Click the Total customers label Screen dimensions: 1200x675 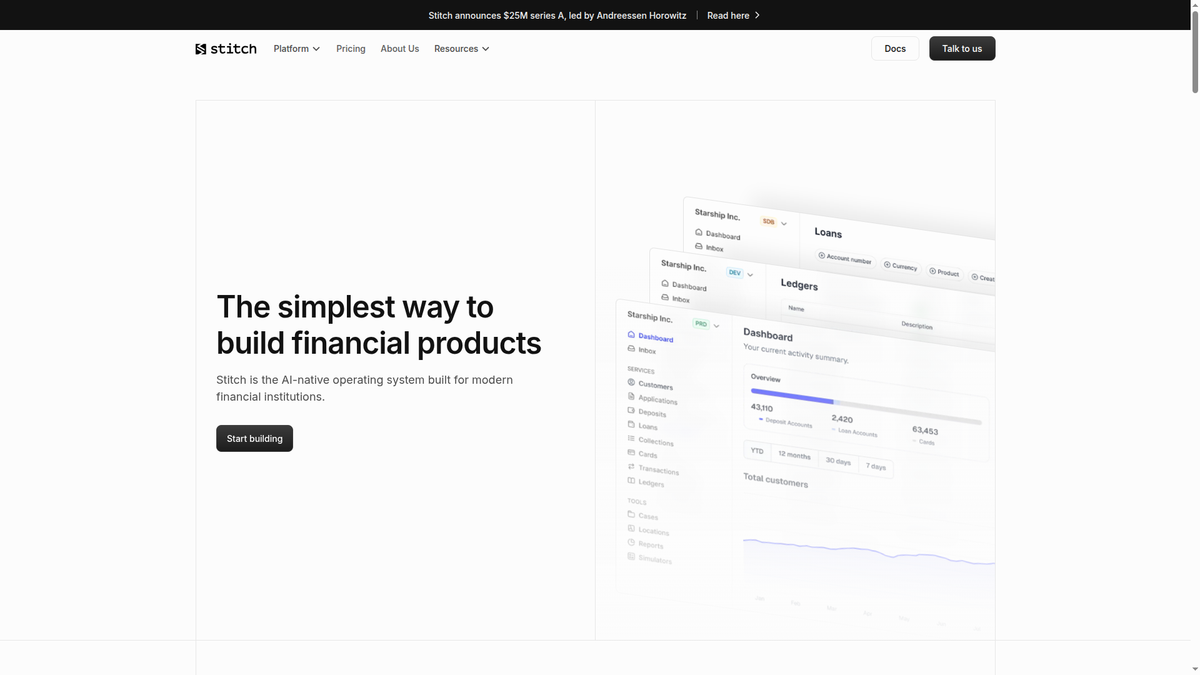(x=776, y=480)
